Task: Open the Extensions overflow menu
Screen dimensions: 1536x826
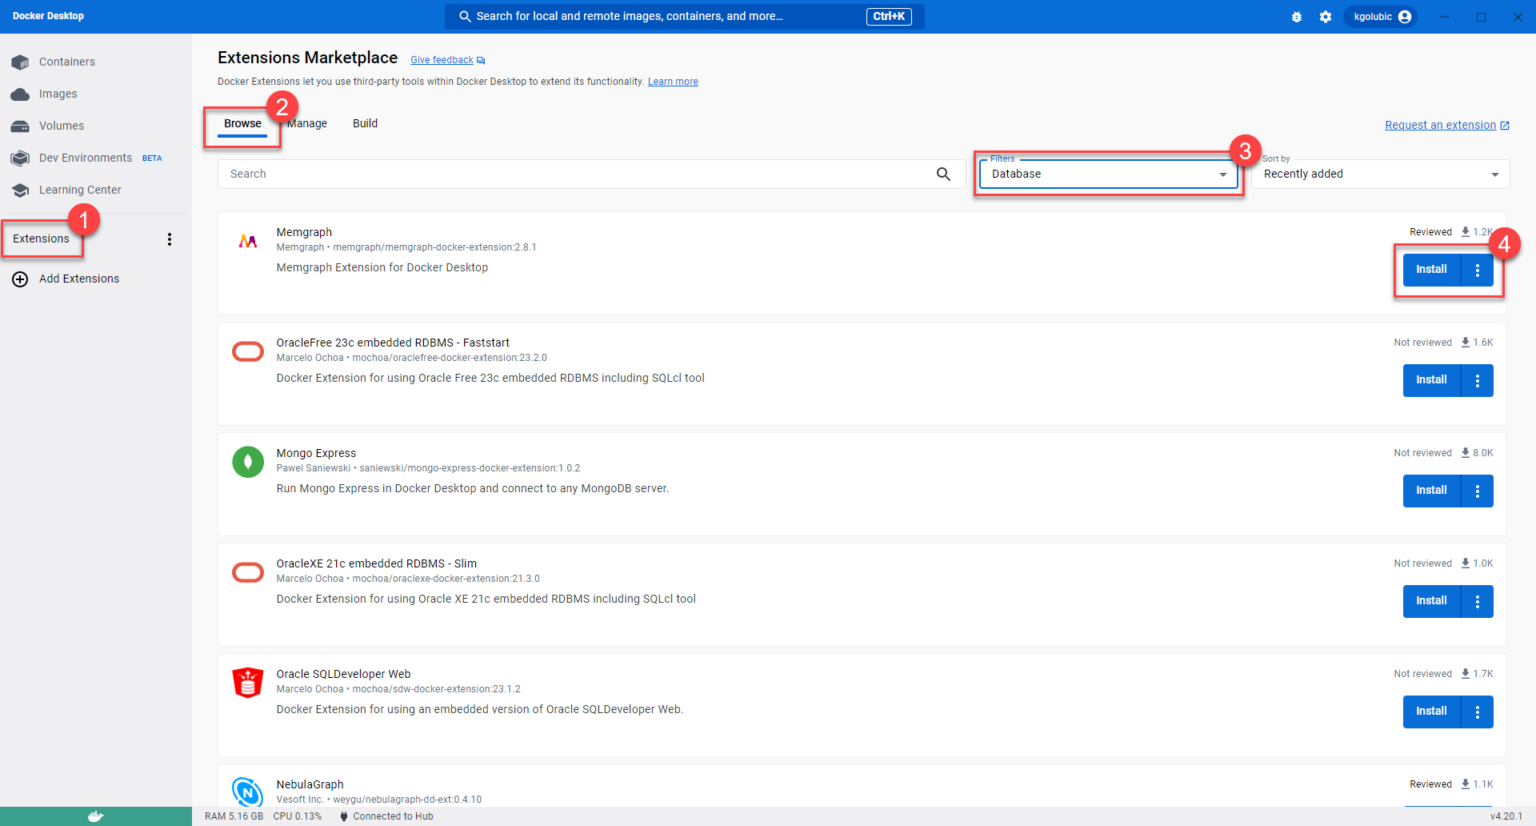Action: pos(170,239)
